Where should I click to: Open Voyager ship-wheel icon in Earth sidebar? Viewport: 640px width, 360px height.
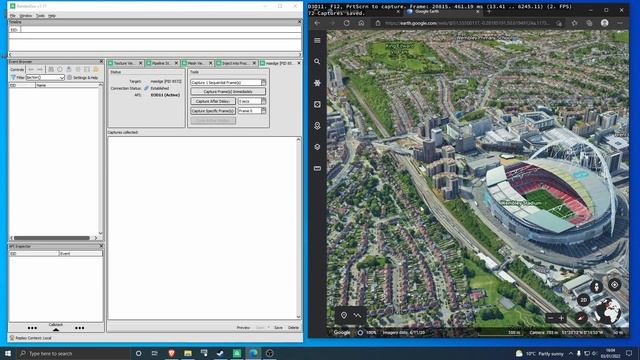click(317, 83)
